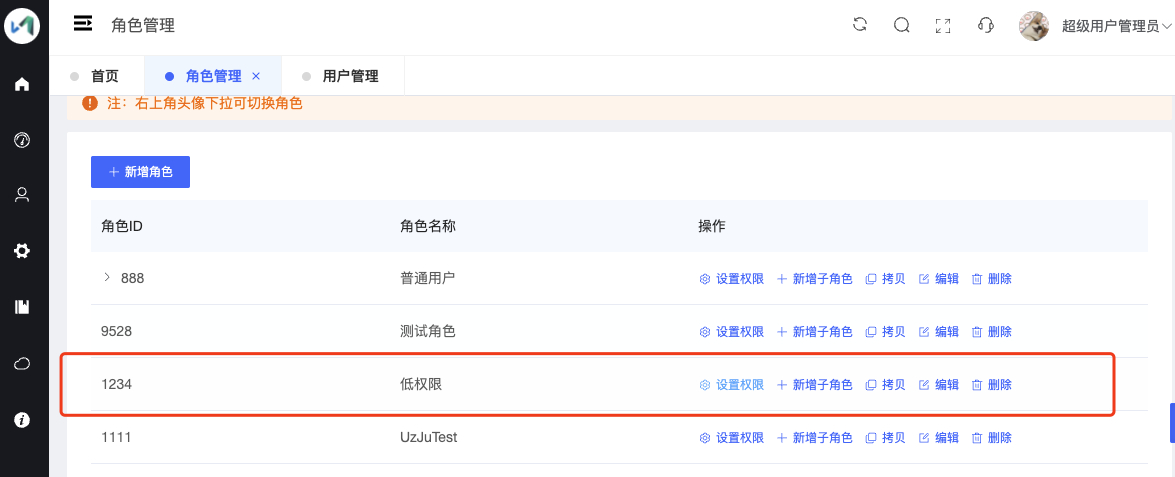Click the 新增角色 button
The width and height of the screenshot is (1175, 477).
pos(140,172)
